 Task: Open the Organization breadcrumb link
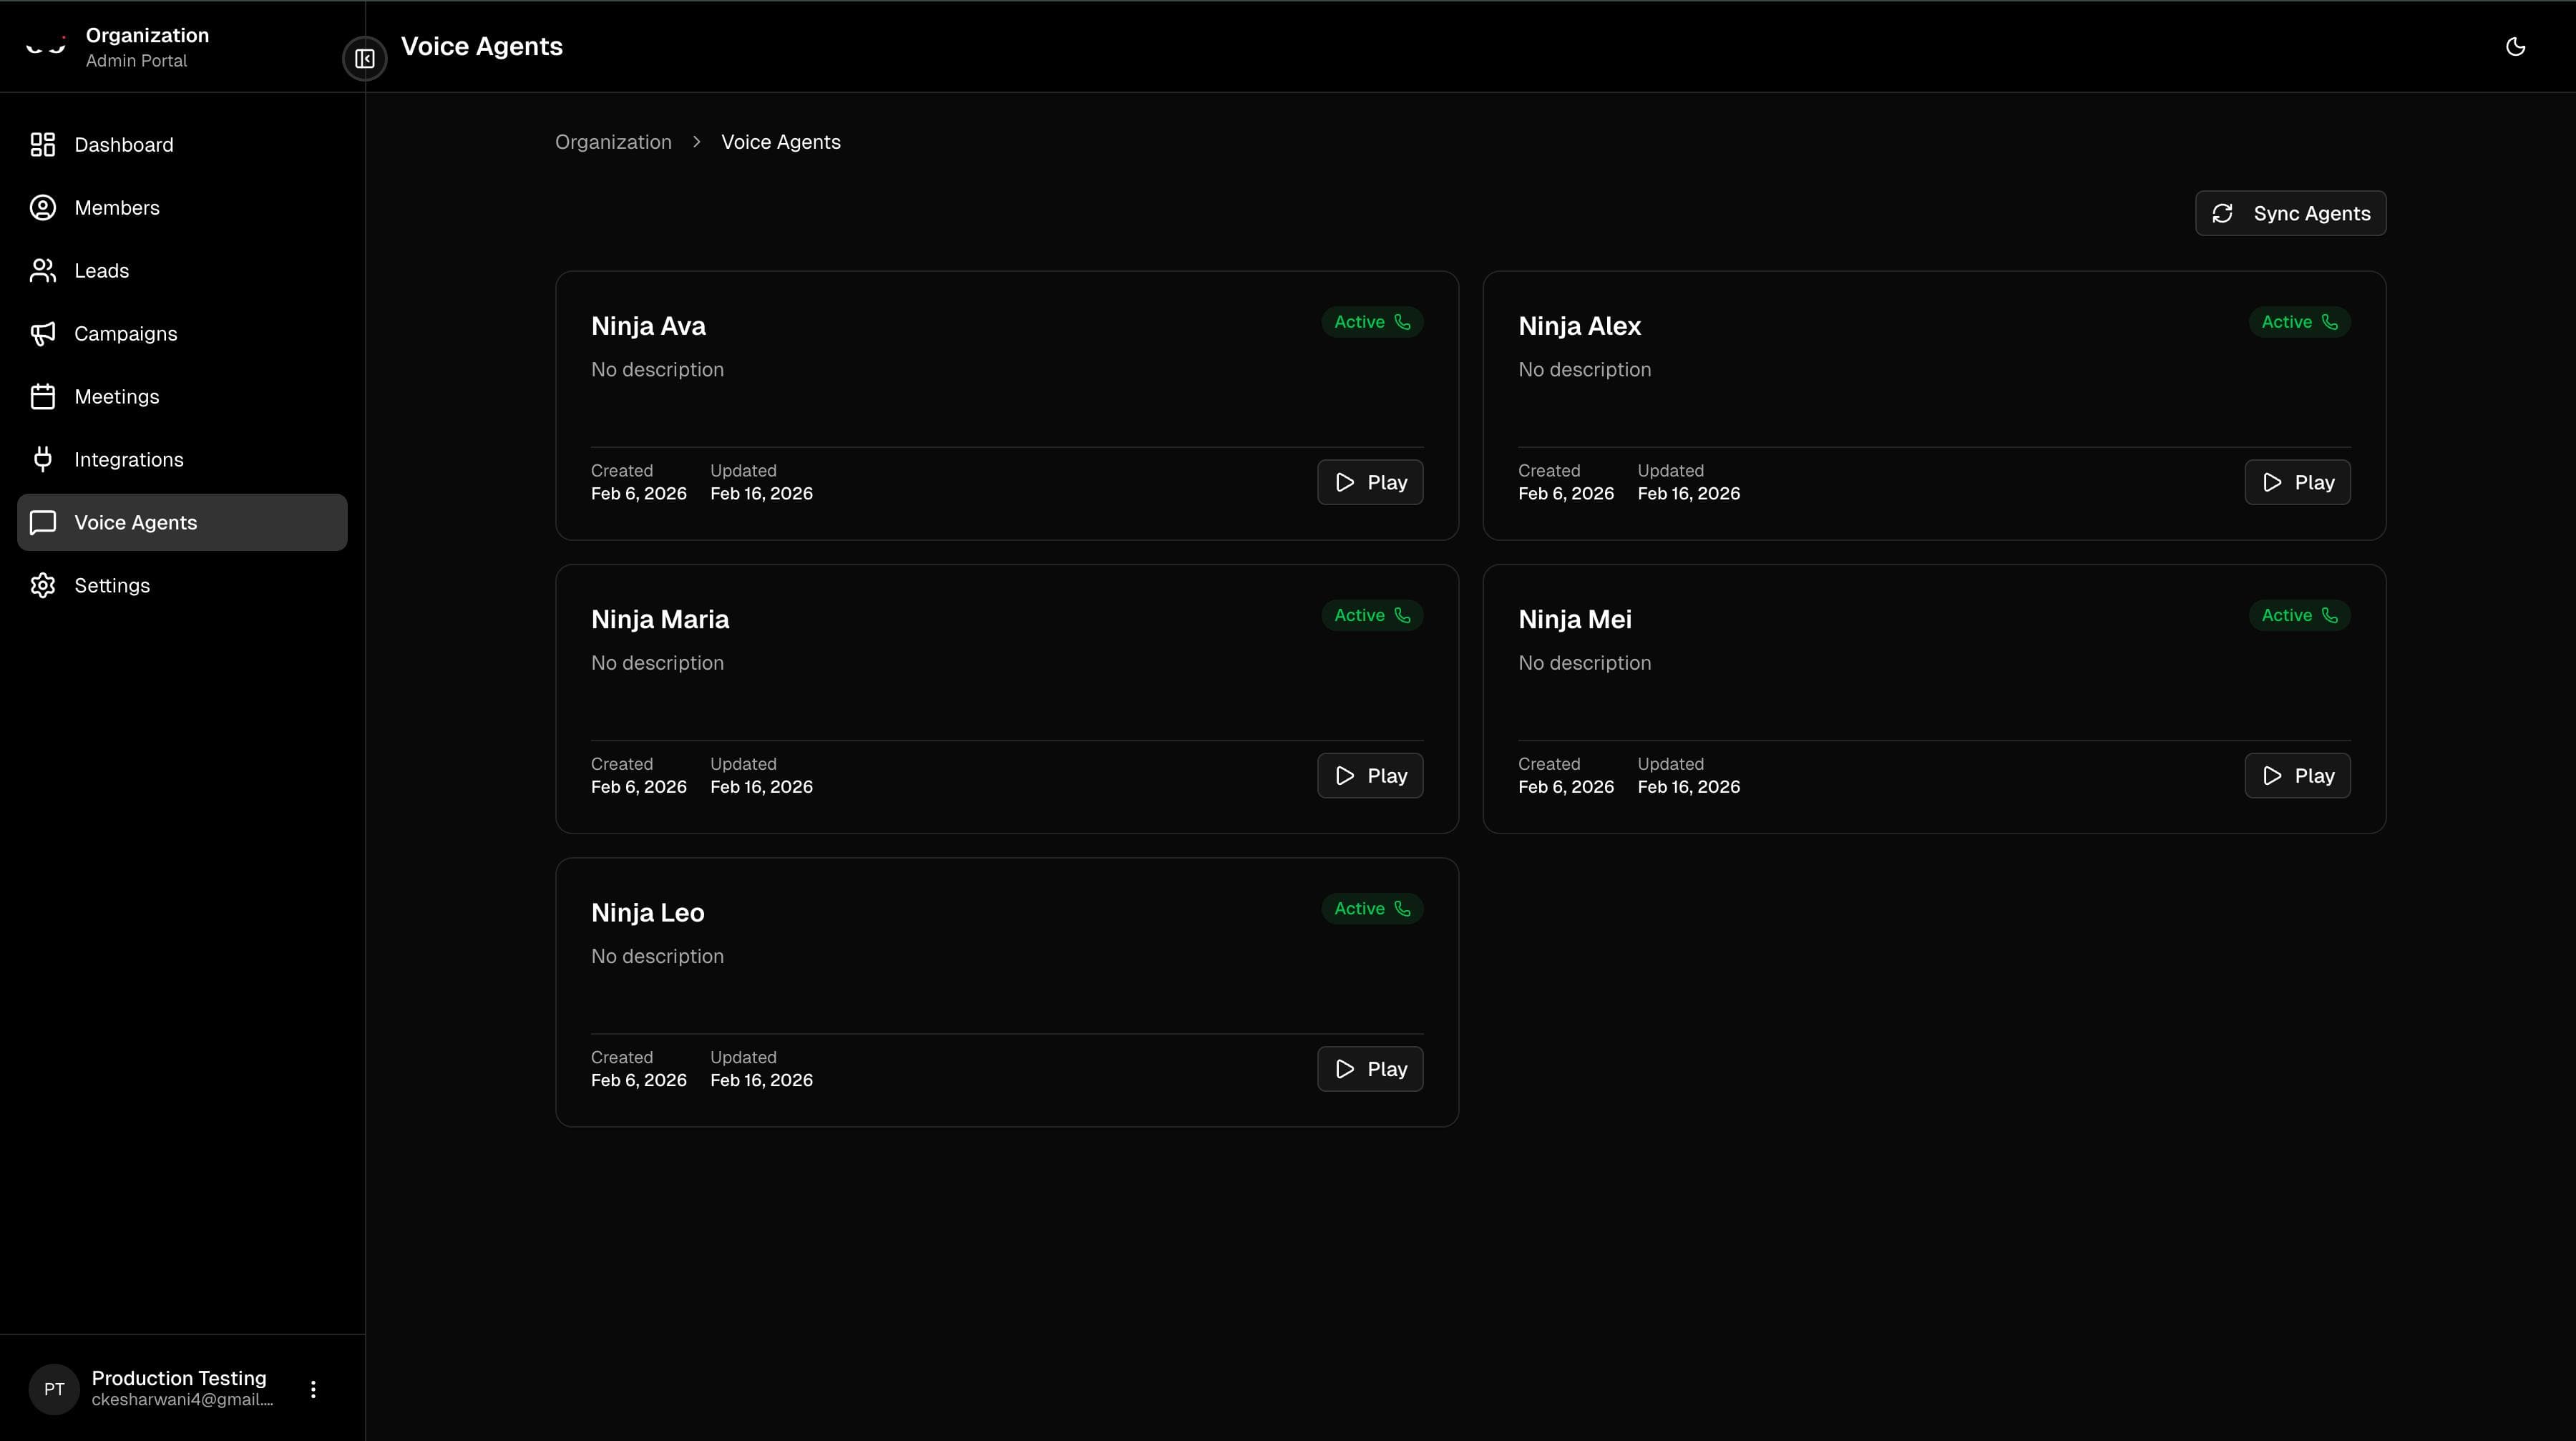coord(613,141)
